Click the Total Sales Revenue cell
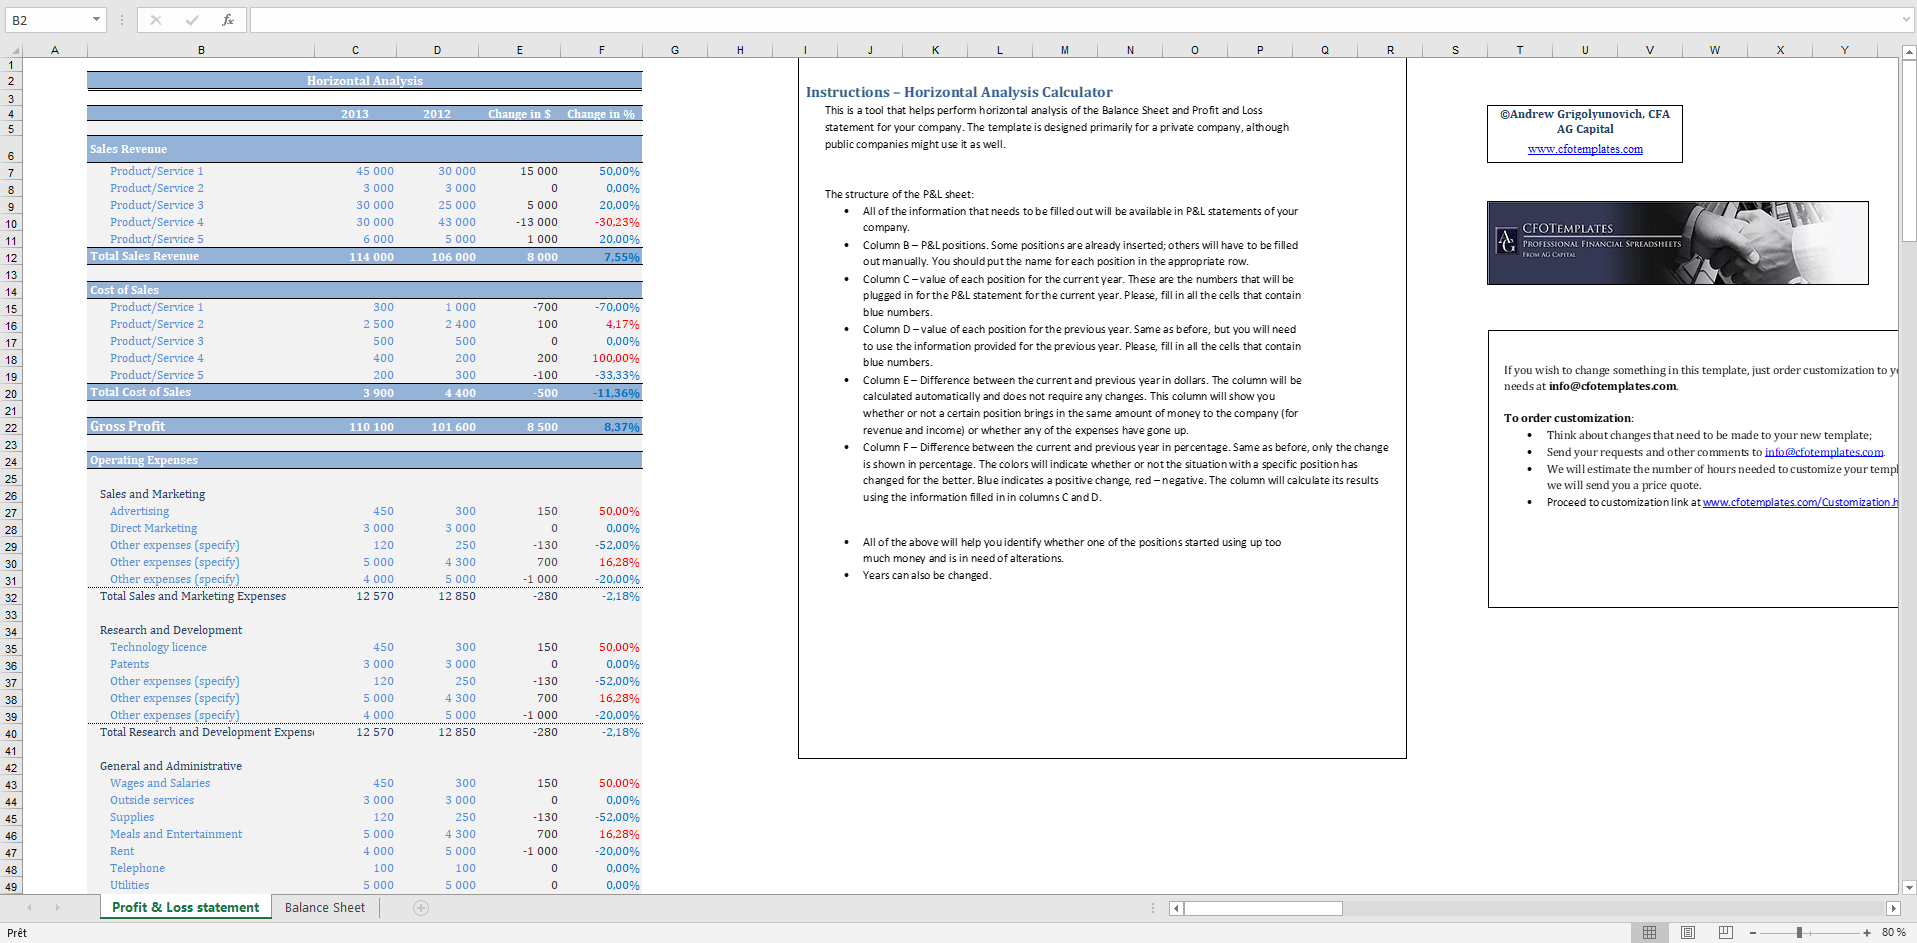Screen dimensions: 1917x943 [200, 256]
